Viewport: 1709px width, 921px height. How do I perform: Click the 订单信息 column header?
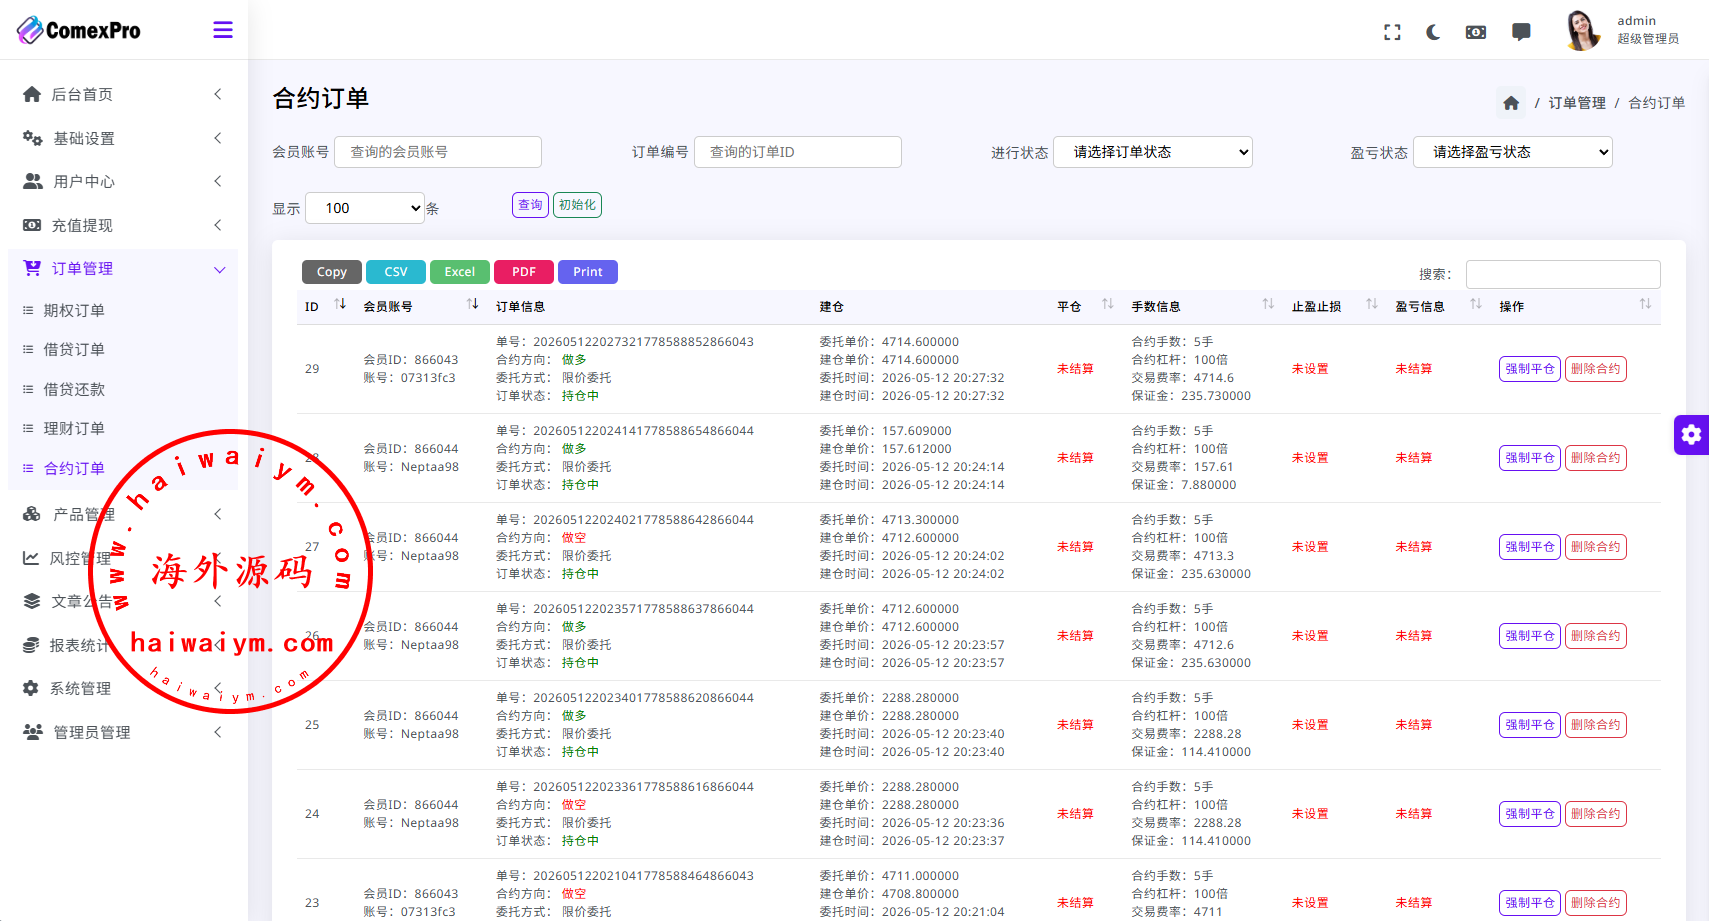pyautogui.click(x=520, y=307)
